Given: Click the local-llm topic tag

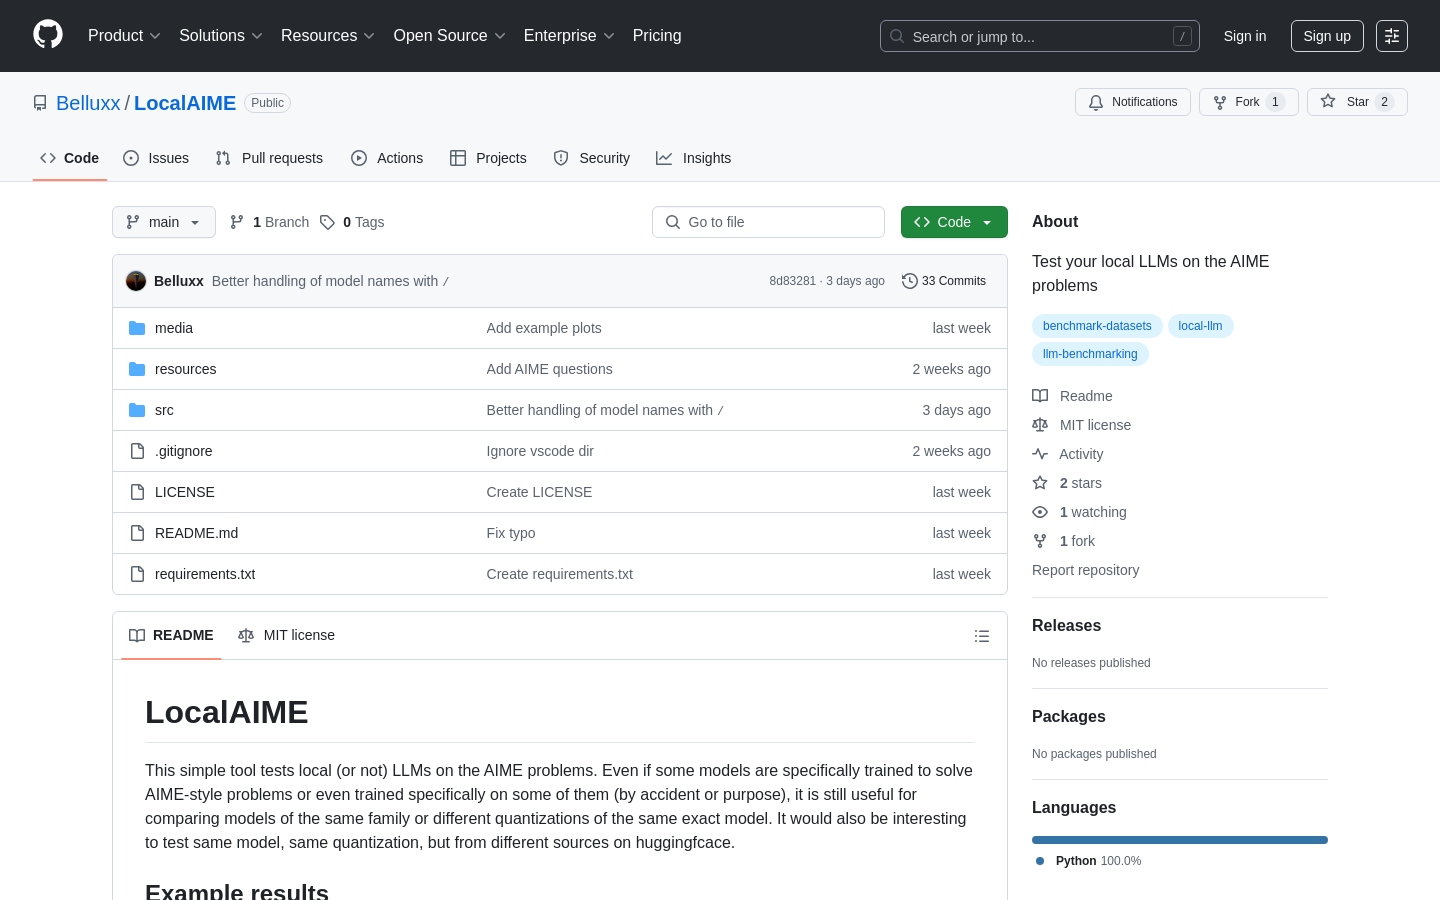Looking at the screenshot, I should [x=1200, y=326].
